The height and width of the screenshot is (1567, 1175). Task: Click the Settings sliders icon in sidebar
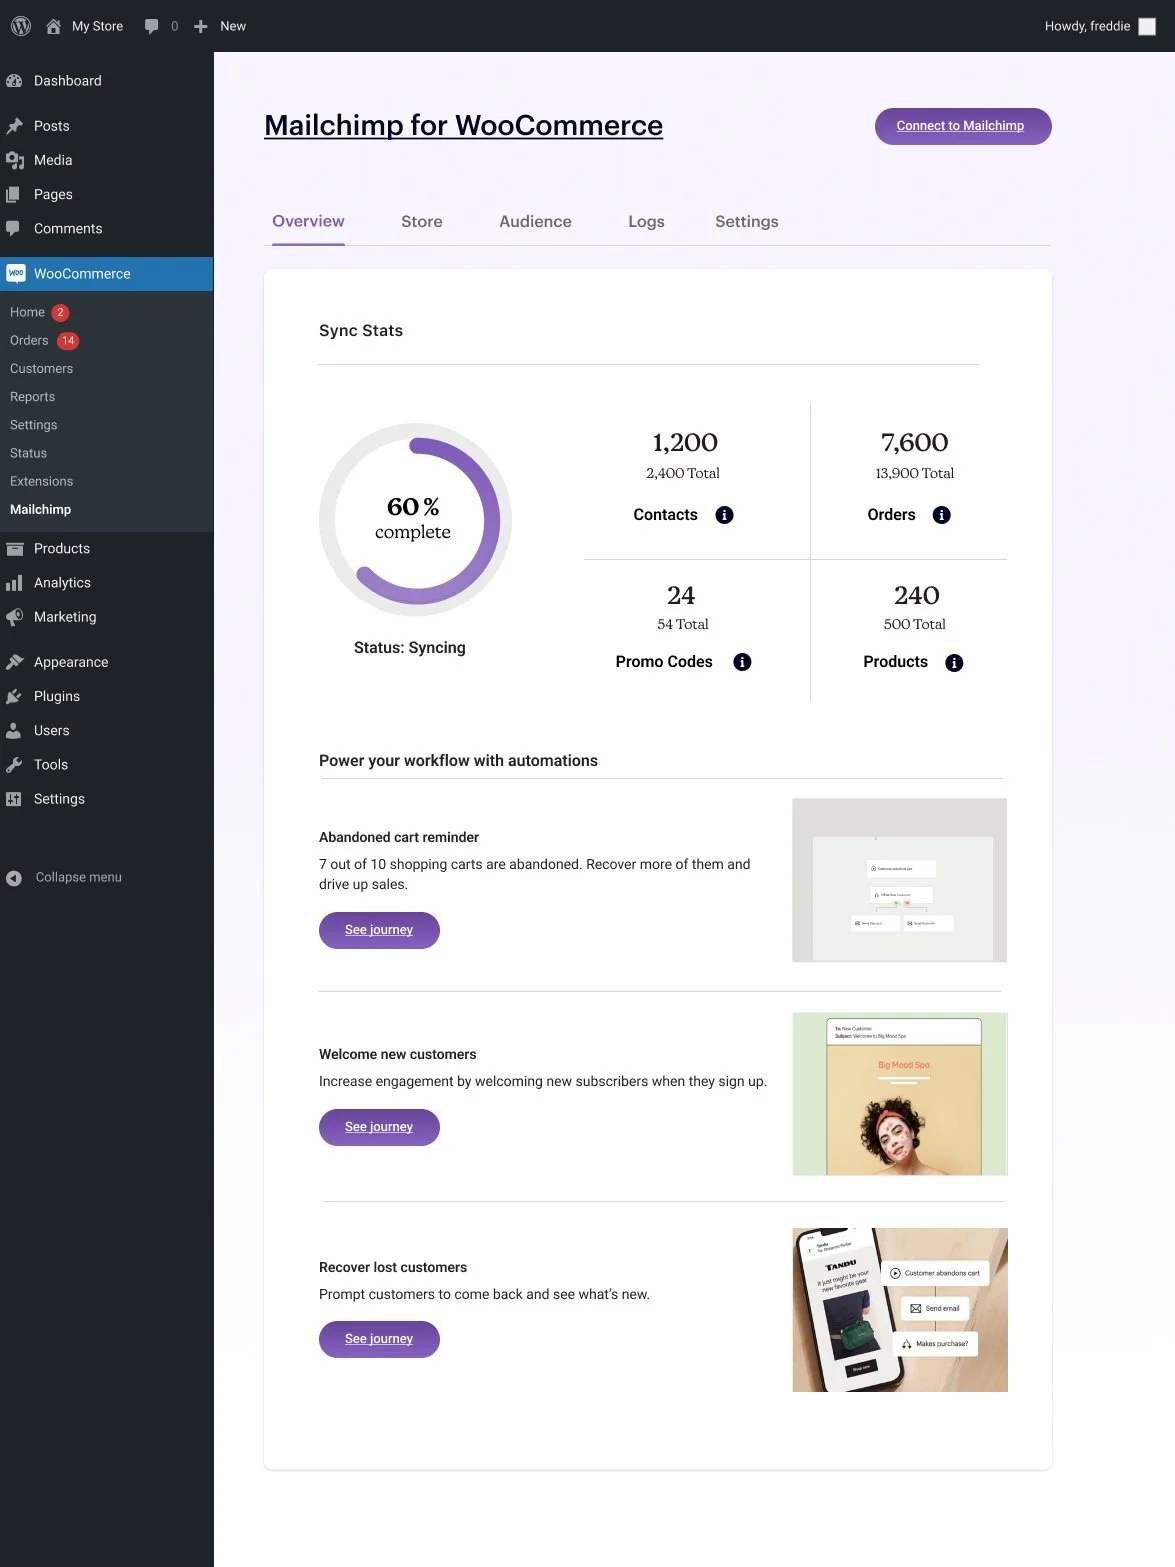[13, 799]
